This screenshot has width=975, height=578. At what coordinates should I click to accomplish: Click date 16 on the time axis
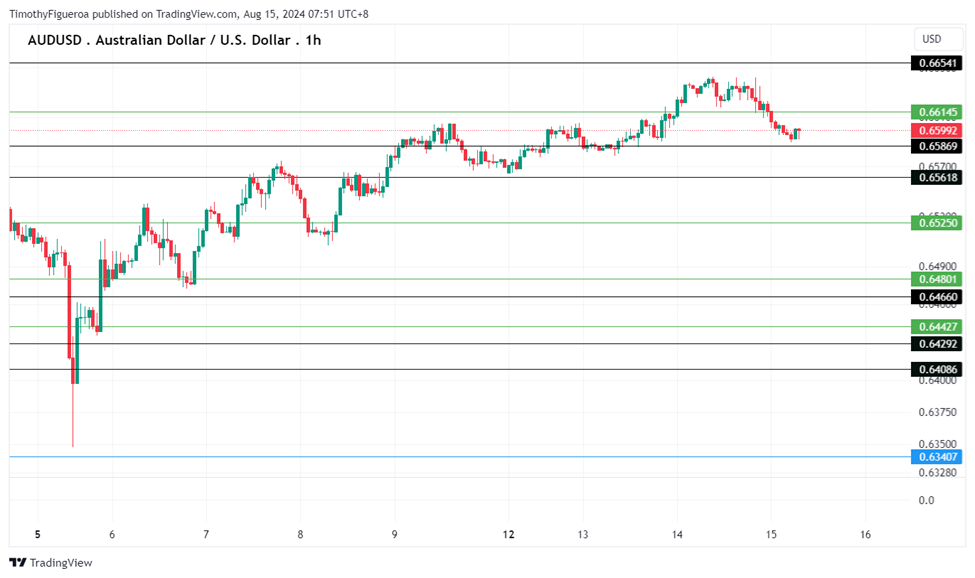(865, 535)
